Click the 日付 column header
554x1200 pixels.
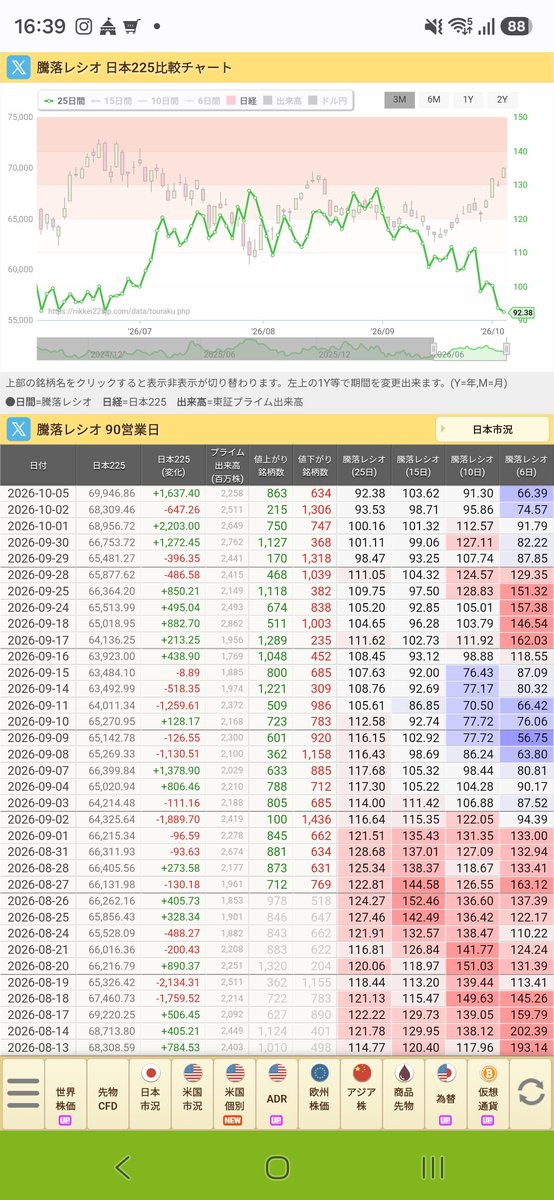pos(37,465)
